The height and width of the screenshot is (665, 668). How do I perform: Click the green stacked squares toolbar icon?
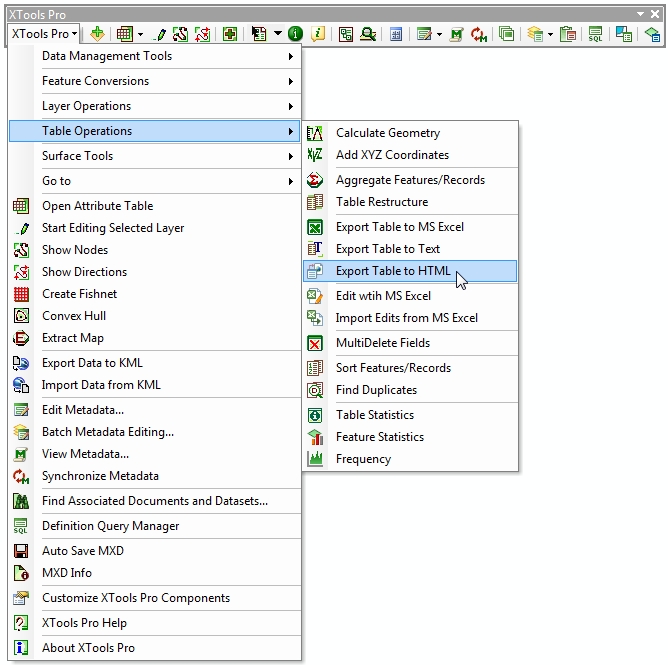[507, 34]
